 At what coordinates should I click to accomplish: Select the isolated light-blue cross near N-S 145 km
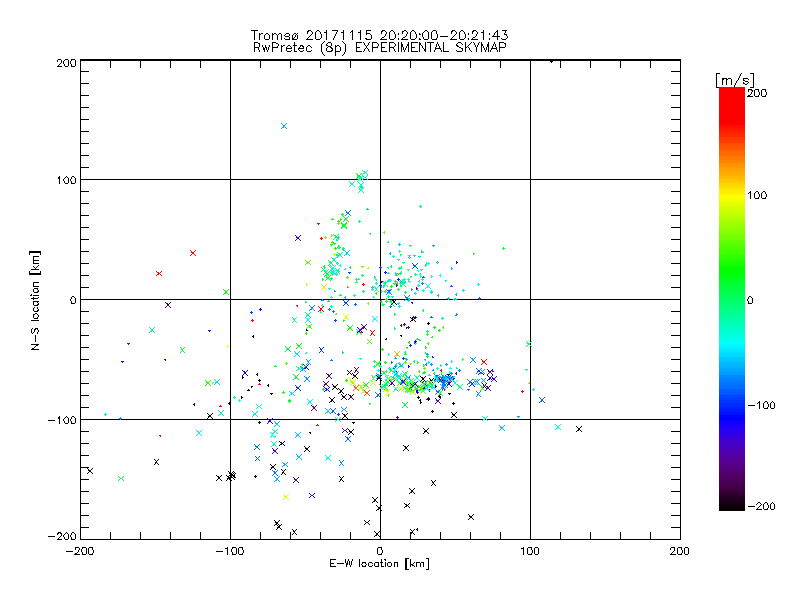coord(284,126)
